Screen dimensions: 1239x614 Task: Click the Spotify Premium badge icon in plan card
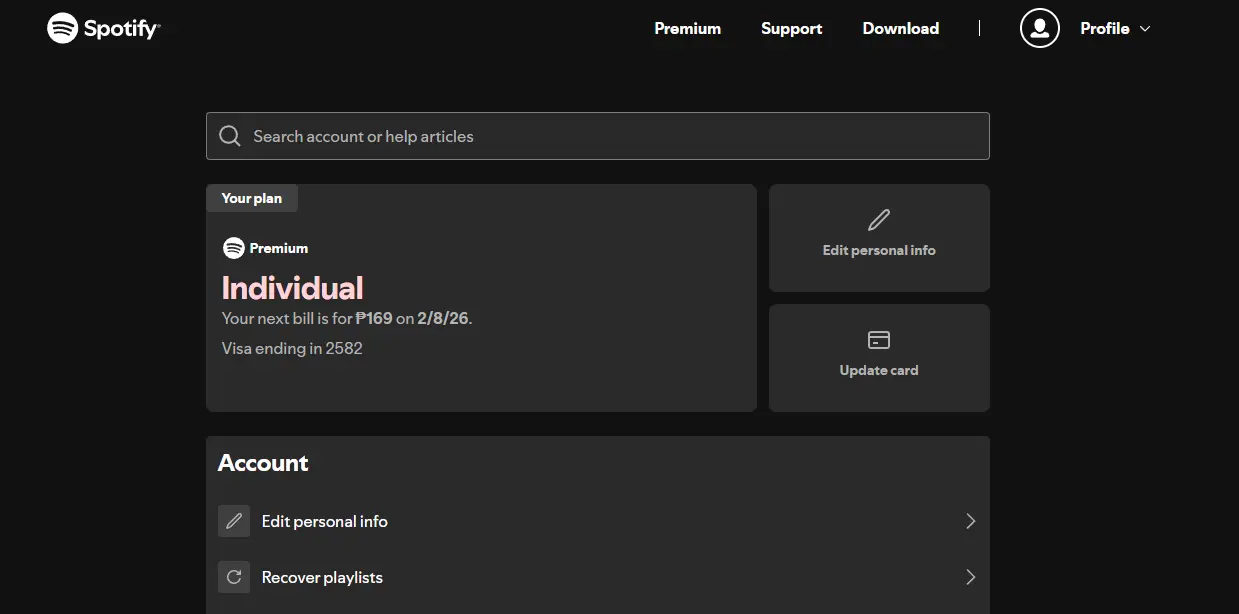pyautogui.click(x=234, y=248)
